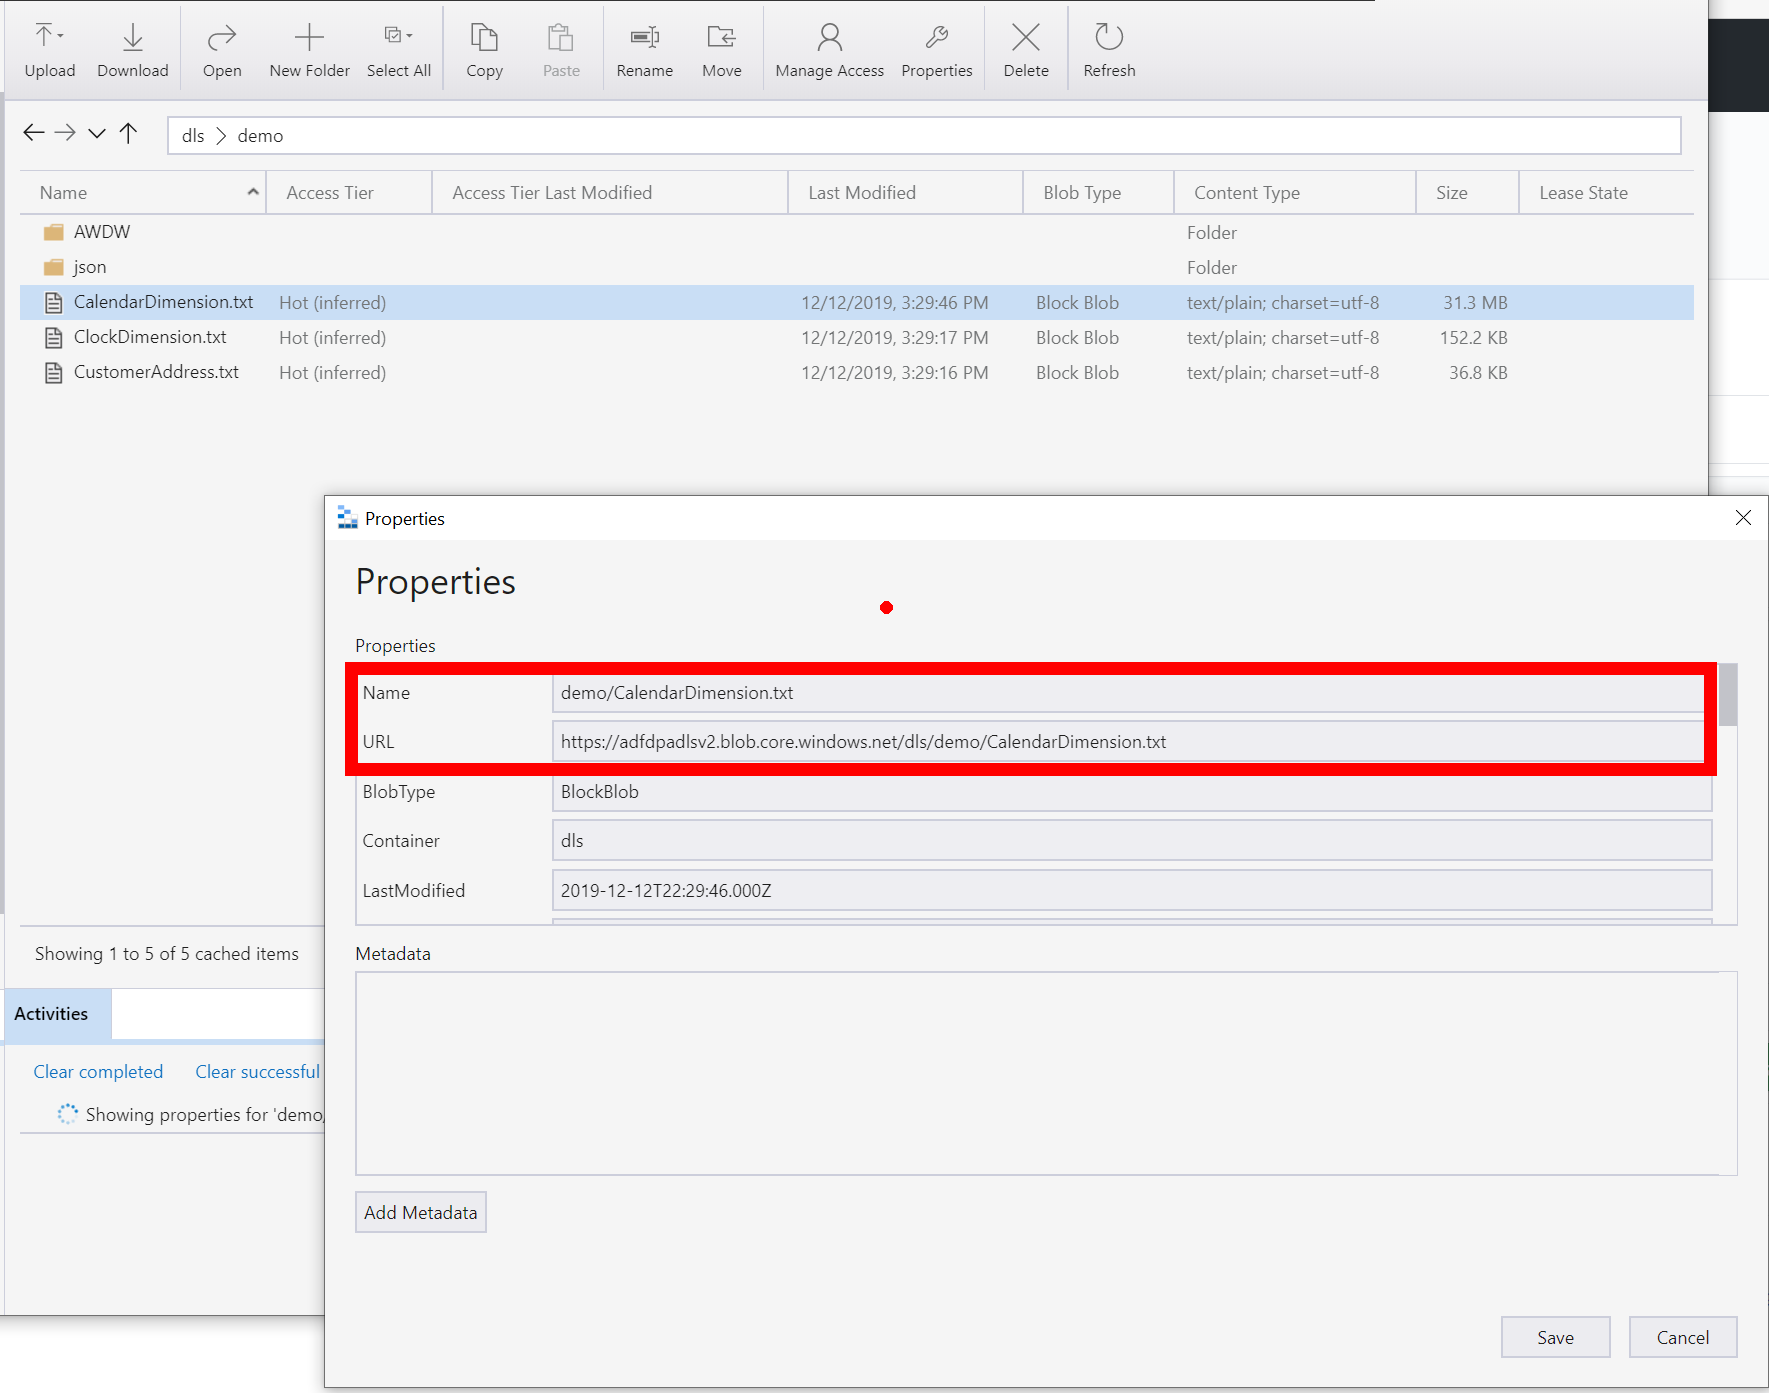Navigate to dls in the breadcrumb
Viewport: 1769px width, 1393px height.
194,135
